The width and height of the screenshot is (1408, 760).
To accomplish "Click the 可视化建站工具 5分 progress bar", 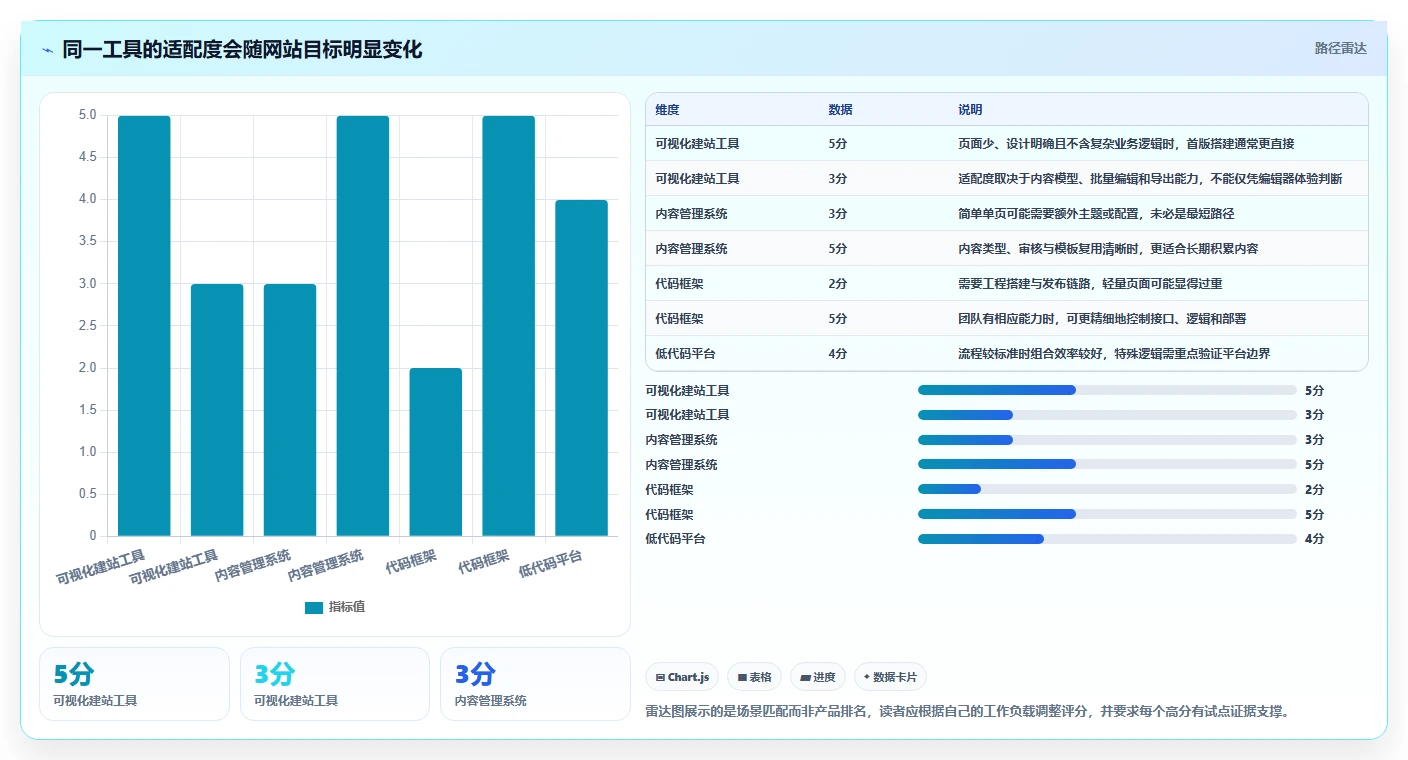I will tap(1107, 390).
